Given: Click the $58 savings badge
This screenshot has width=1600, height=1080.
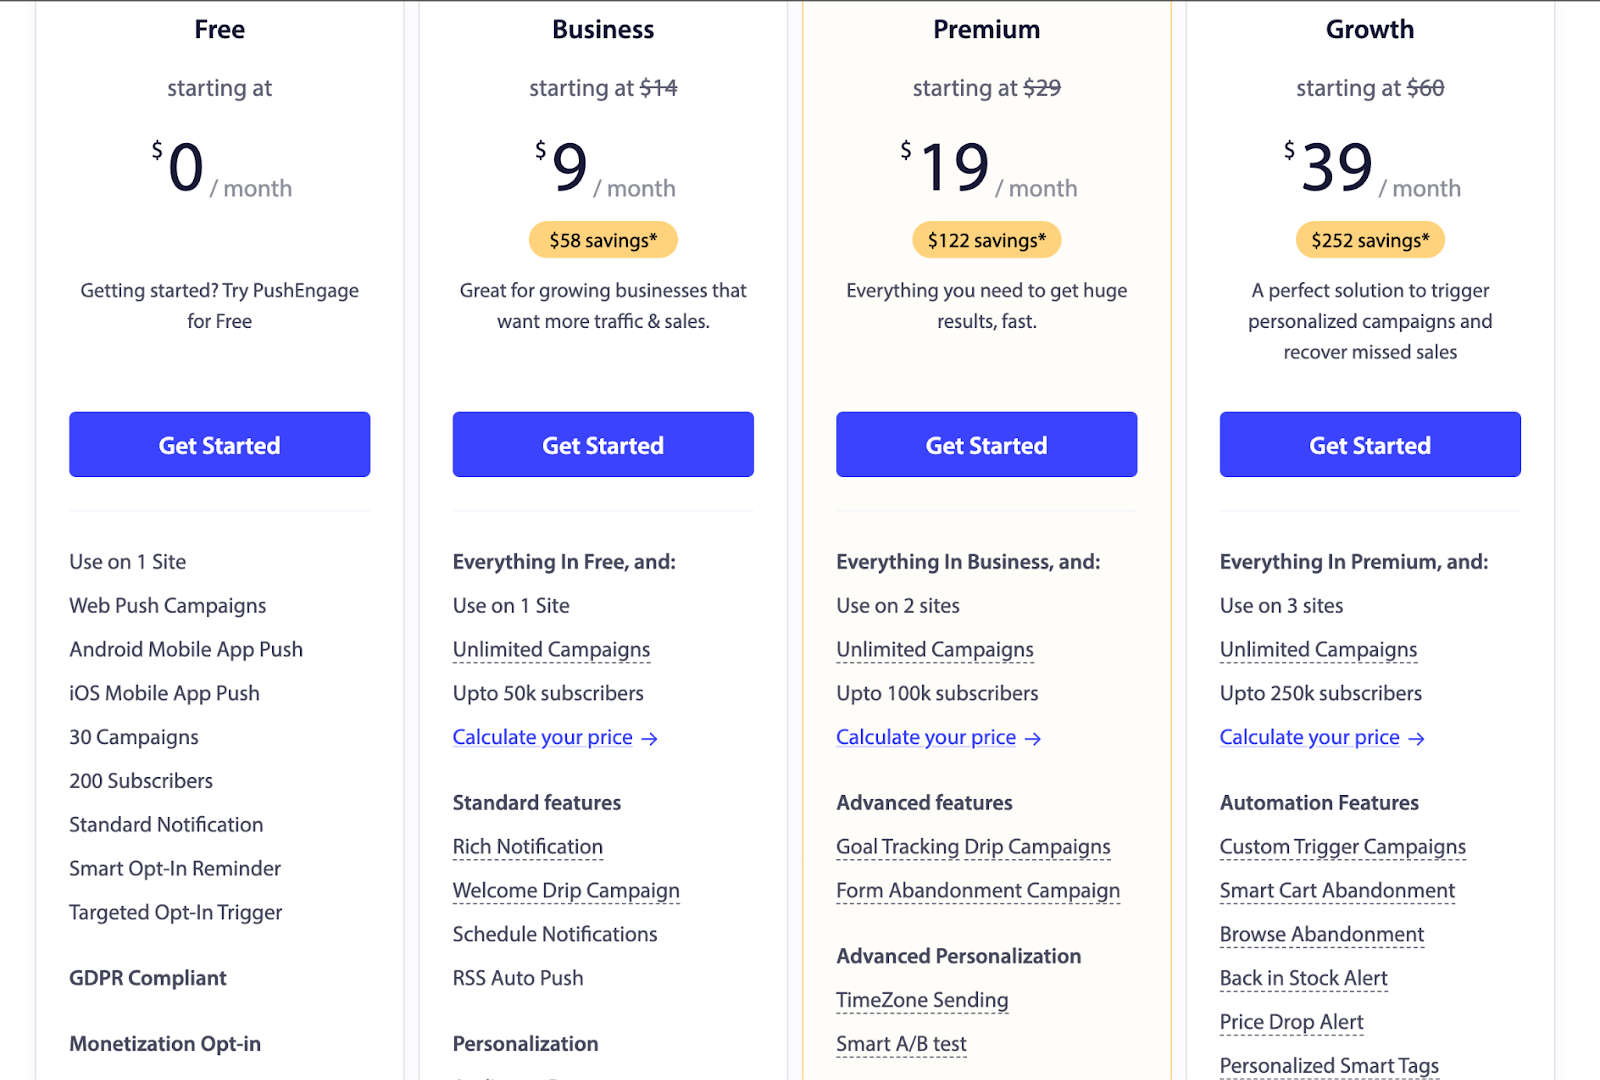Looking at the screenshot, I should click(603, 240).
